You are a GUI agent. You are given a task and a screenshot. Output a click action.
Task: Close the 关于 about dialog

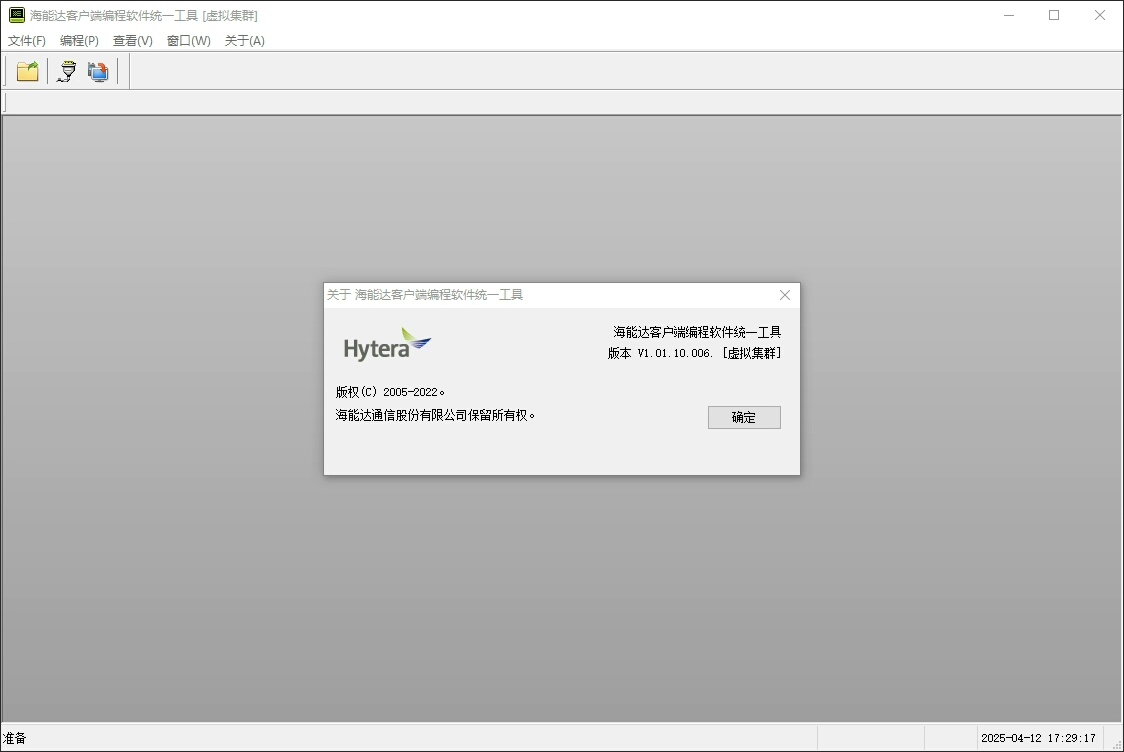click(785, 295)
